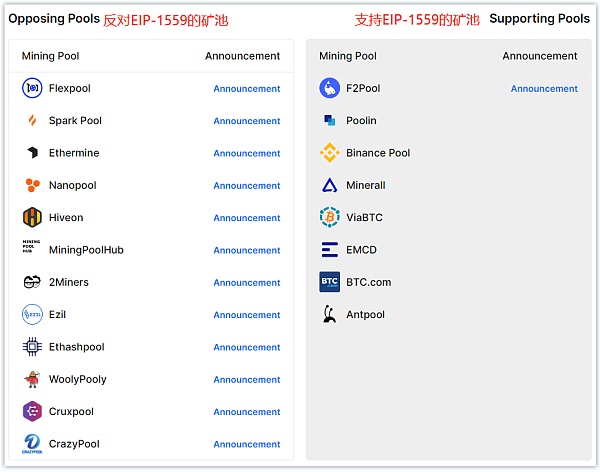Click the supporting table Mining Pool header
Screen dimensions: 600x472
348,56
